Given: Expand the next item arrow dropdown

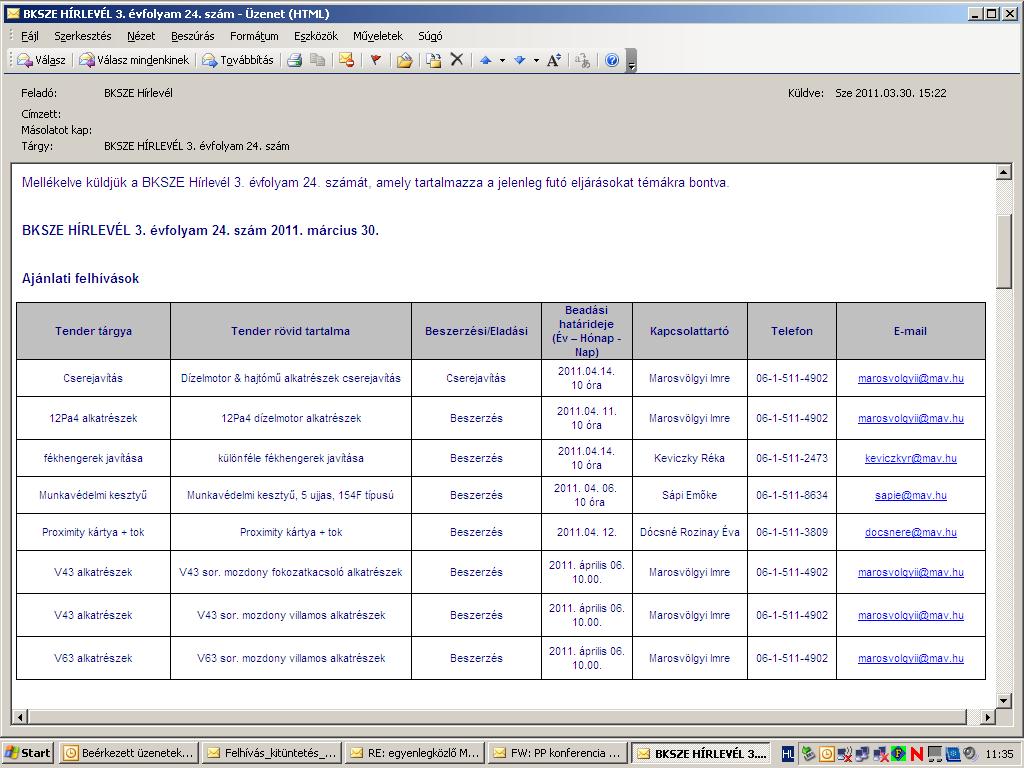Looking at the screenshot, I should click(x=536, y=60).
